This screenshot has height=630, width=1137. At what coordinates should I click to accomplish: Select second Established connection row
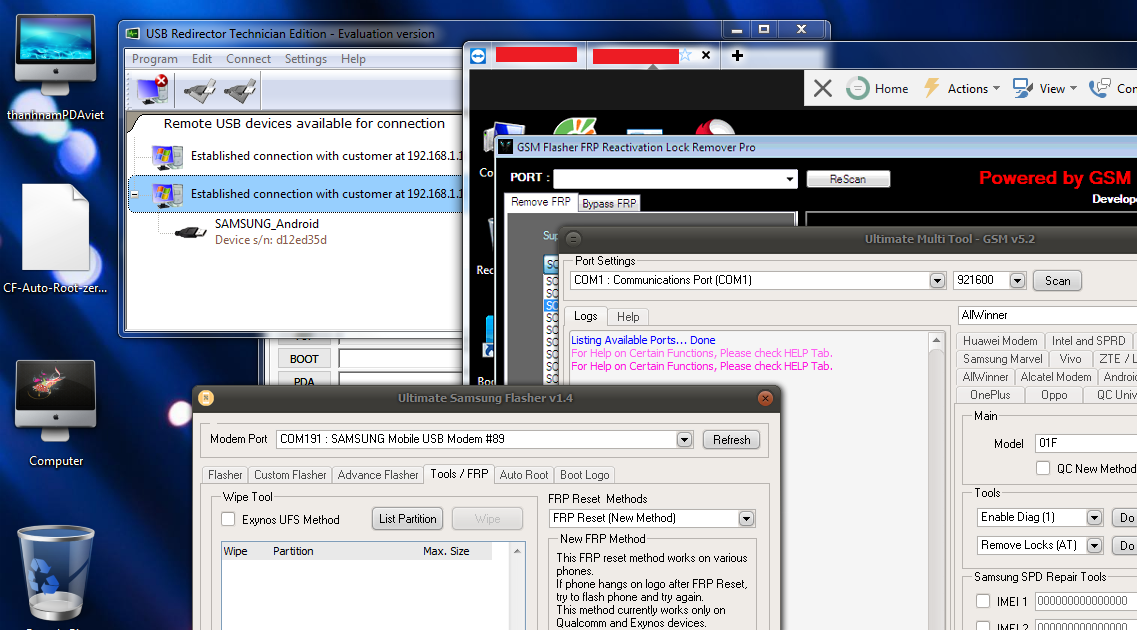(297, 194)
